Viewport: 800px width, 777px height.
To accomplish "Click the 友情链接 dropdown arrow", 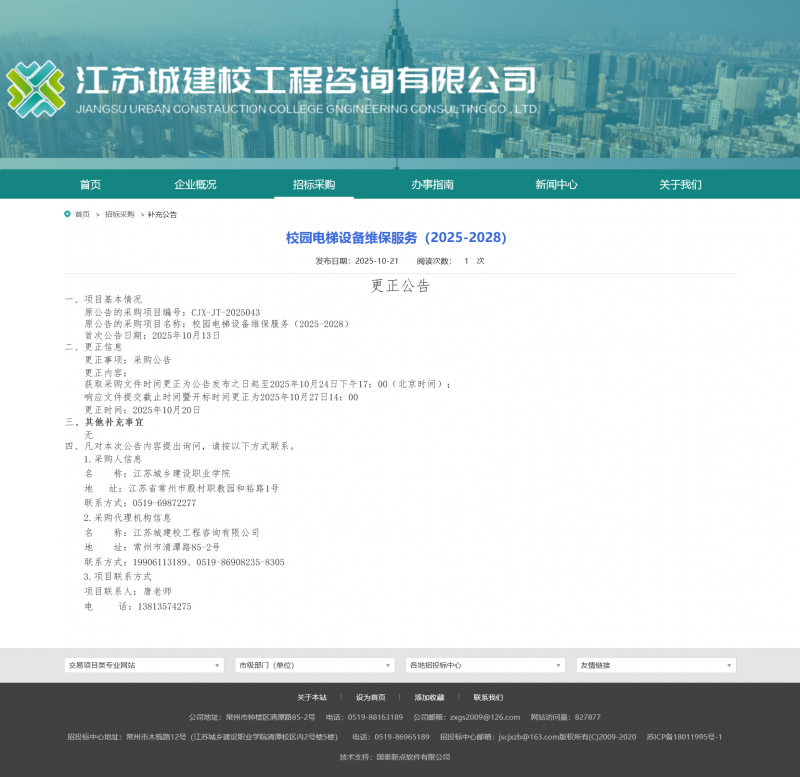I will coord(727,664).
